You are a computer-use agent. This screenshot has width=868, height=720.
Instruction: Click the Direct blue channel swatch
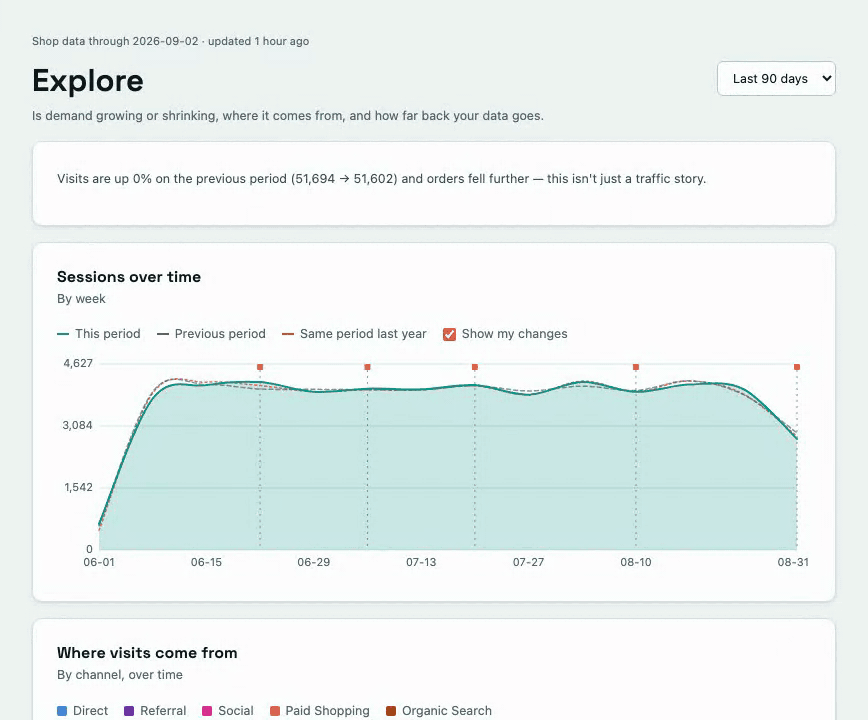62,711
